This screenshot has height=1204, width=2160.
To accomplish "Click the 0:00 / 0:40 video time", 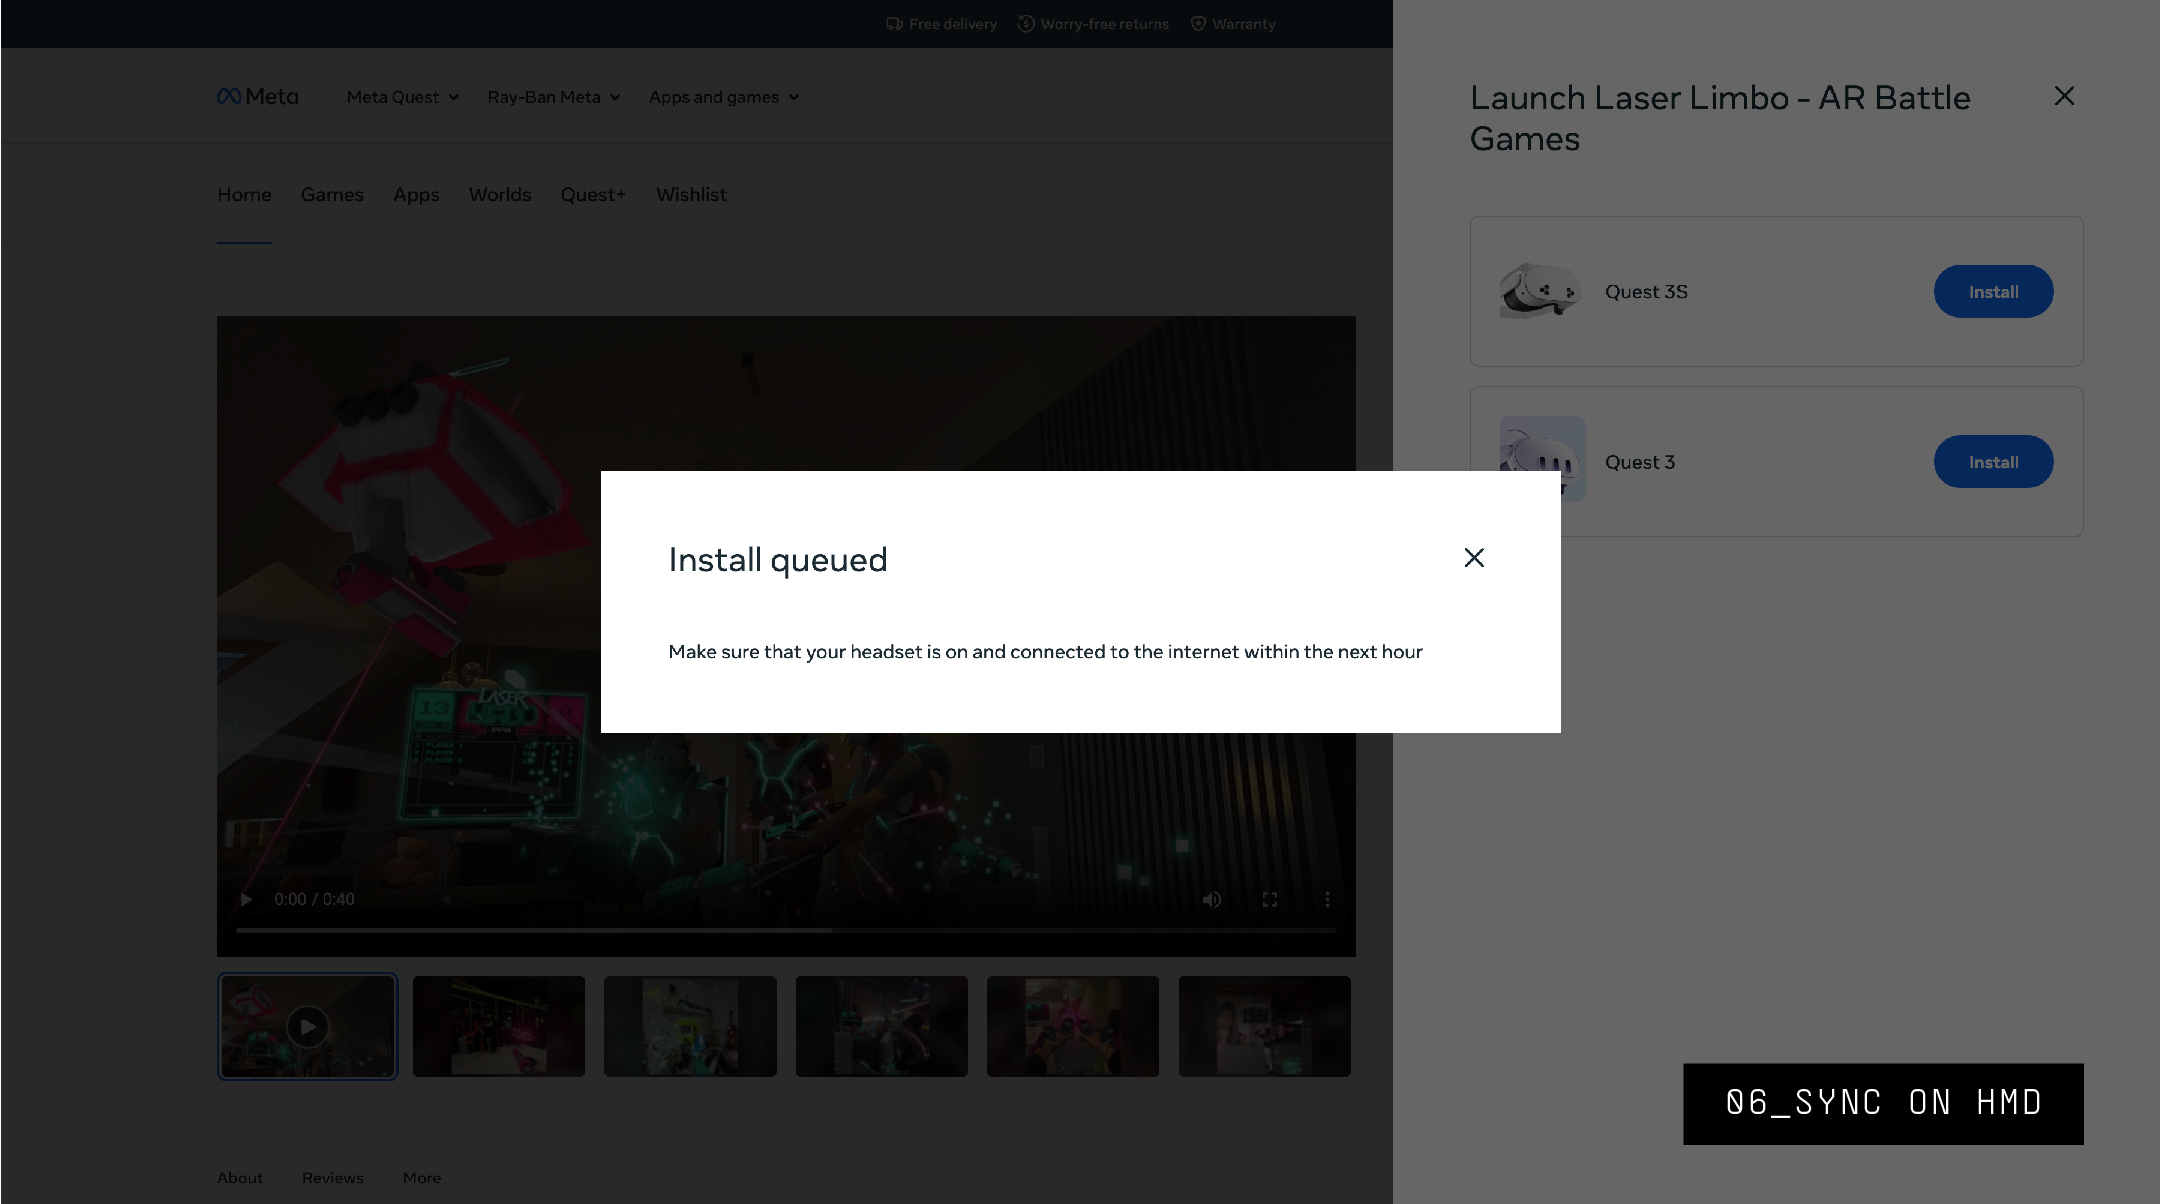I will coord(314,899).
